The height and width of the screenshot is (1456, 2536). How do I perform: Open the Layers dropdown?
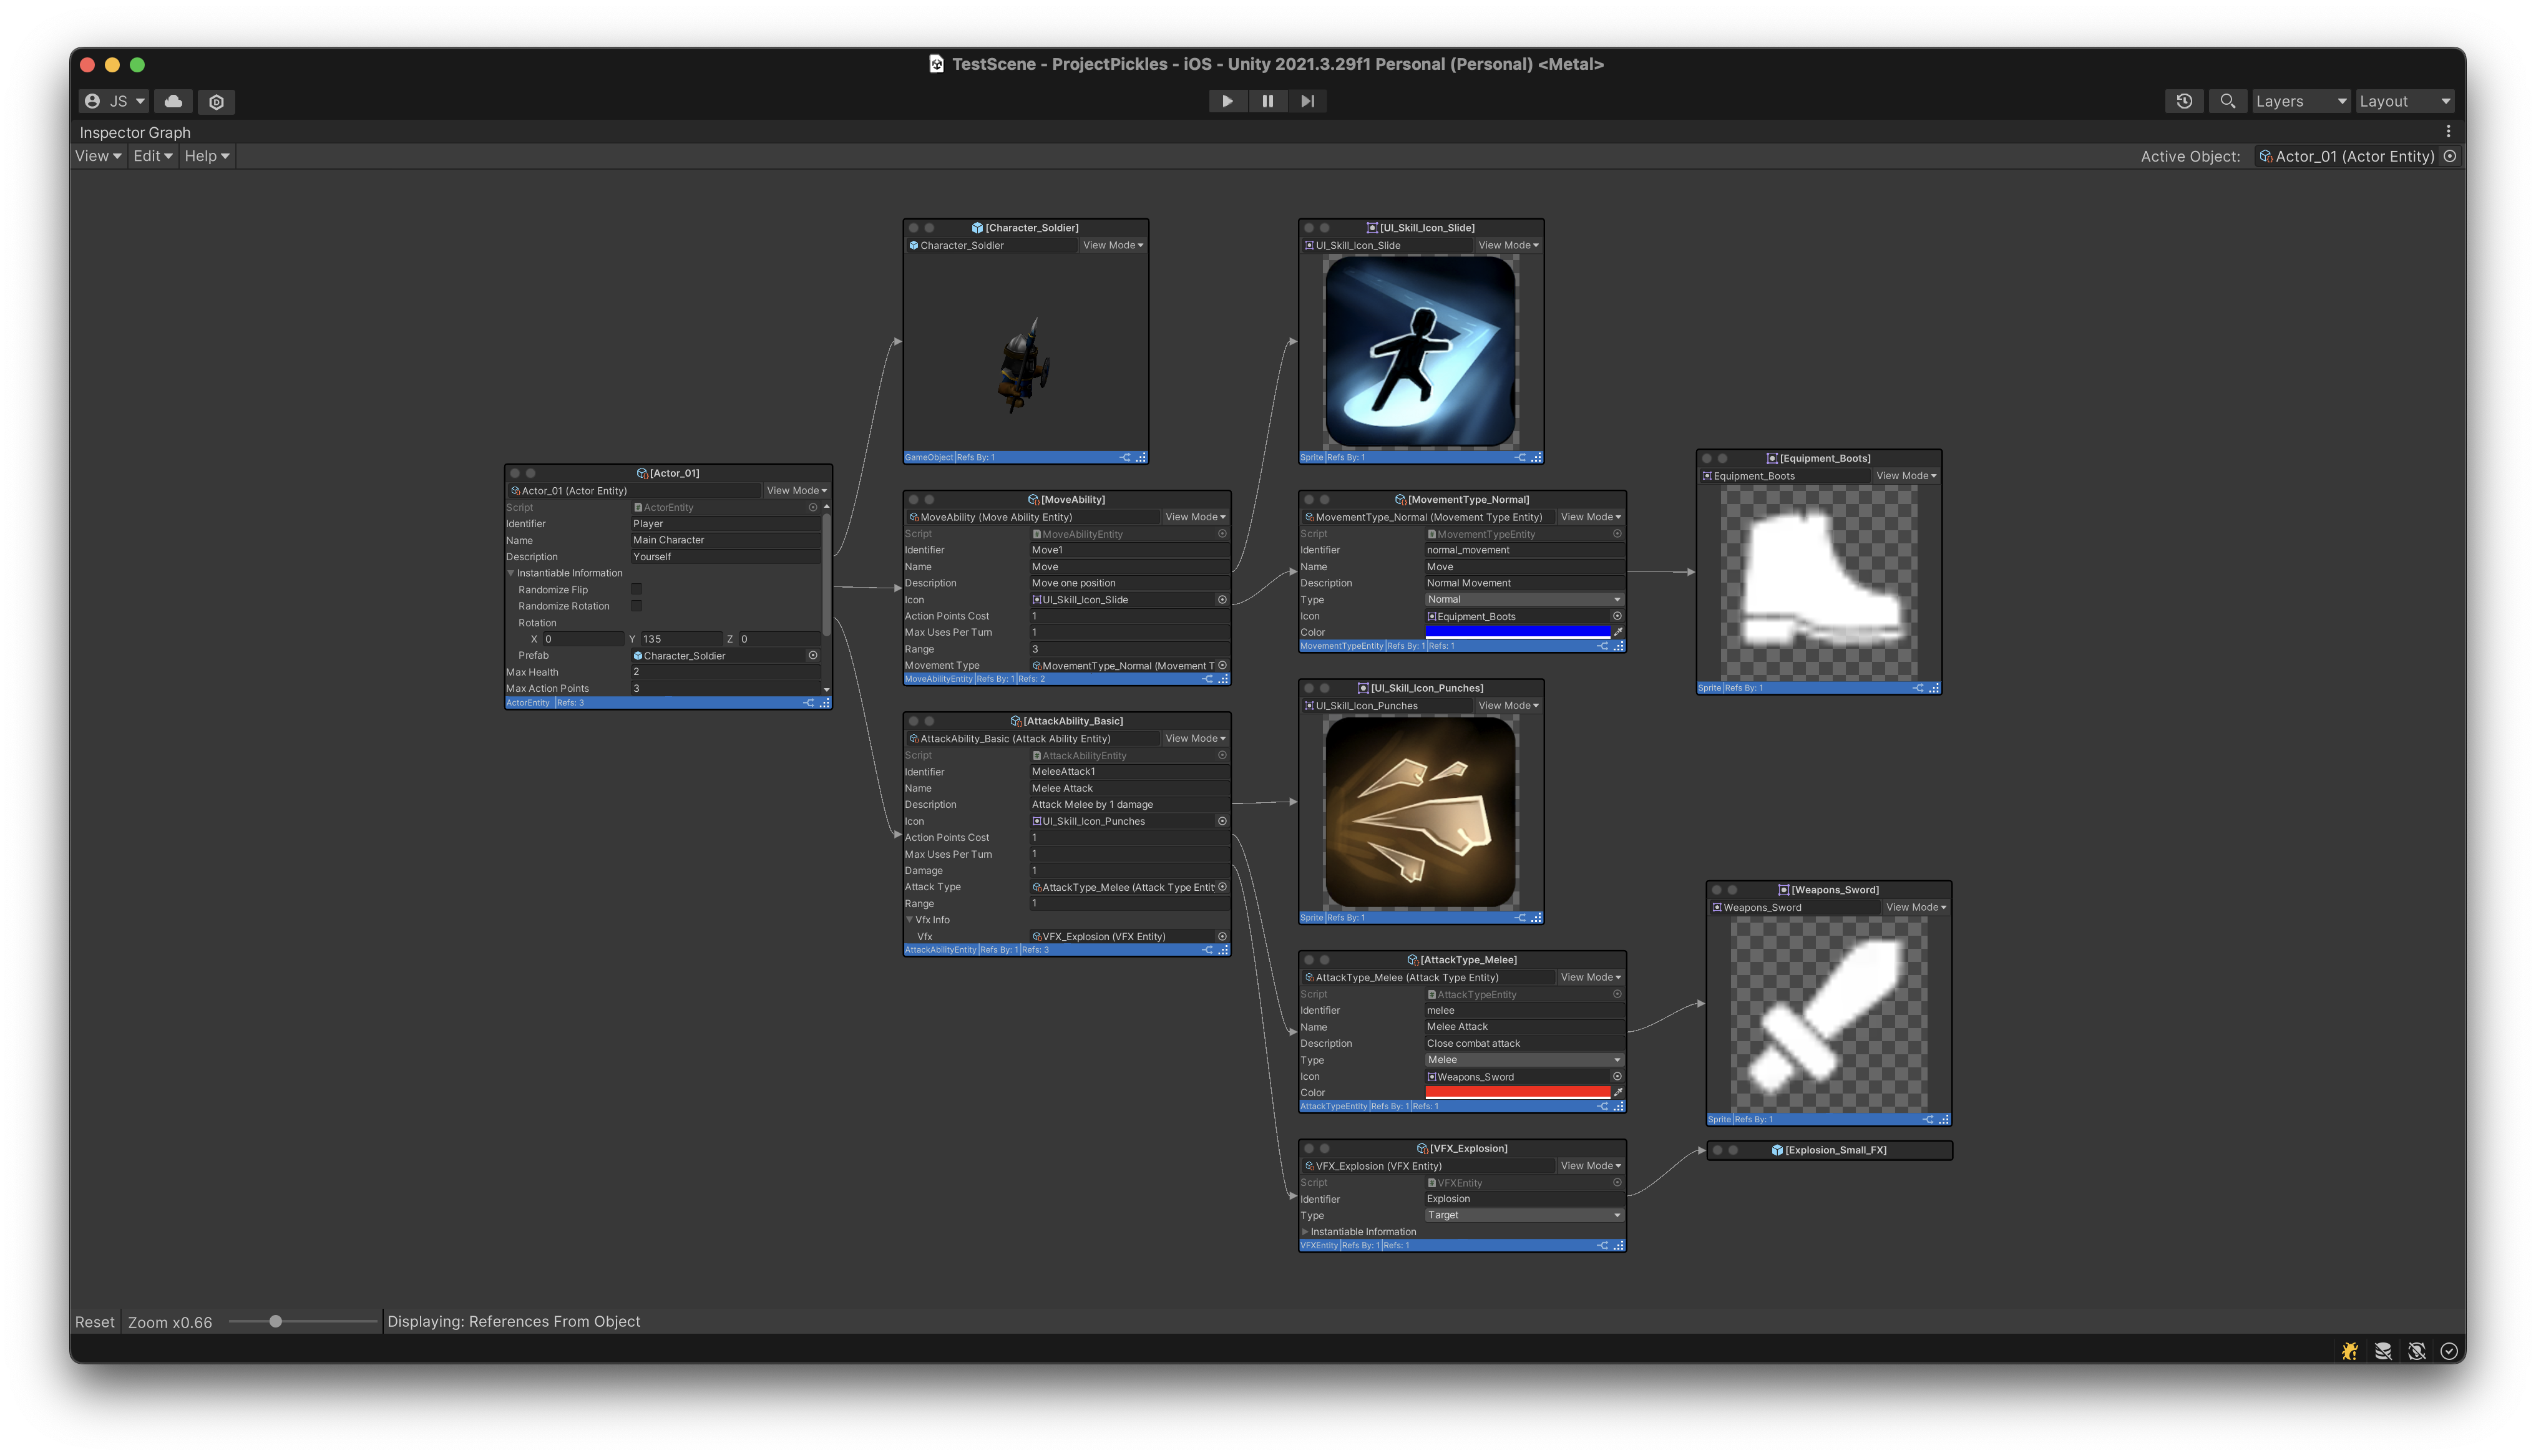pos(2300,101)
